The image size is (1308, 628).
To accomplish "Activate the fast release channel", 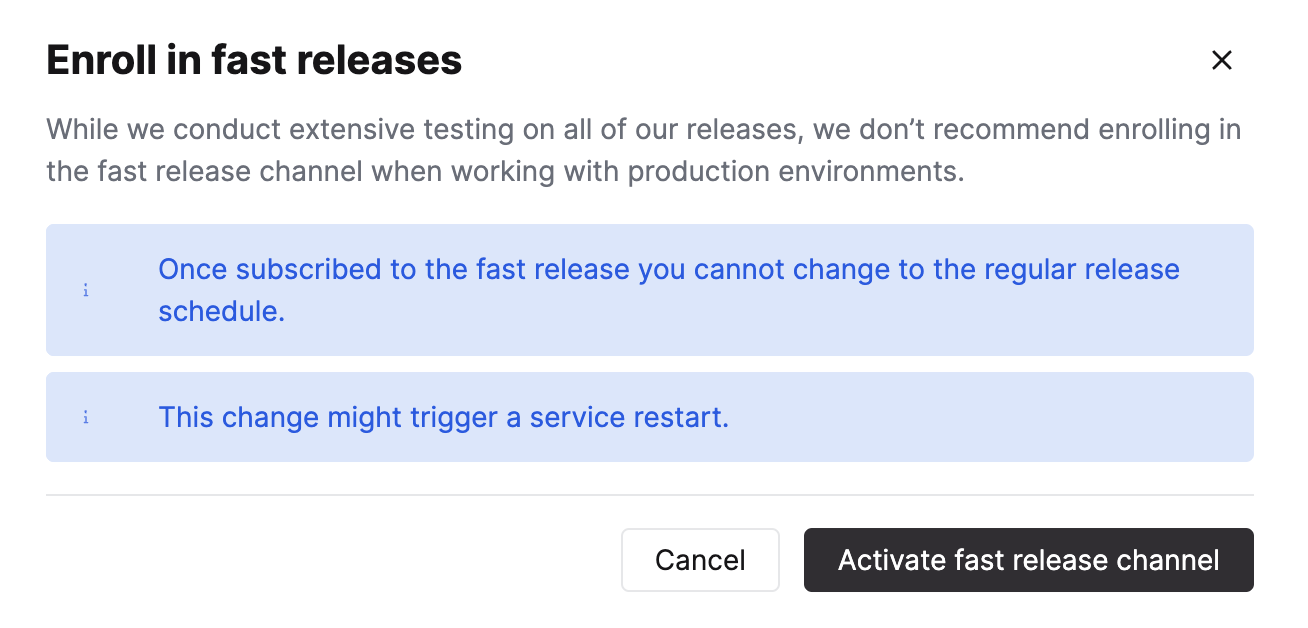I will click(x=1028, y=560).
